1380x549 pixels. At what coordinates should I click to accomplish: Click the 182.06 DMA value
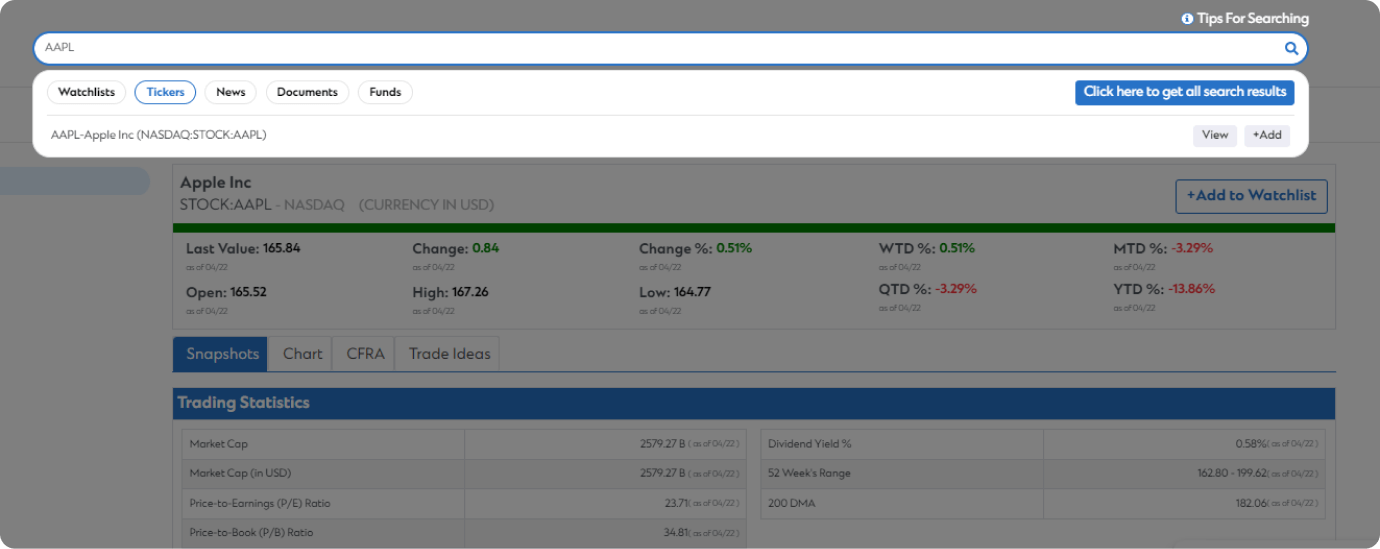1253,503
